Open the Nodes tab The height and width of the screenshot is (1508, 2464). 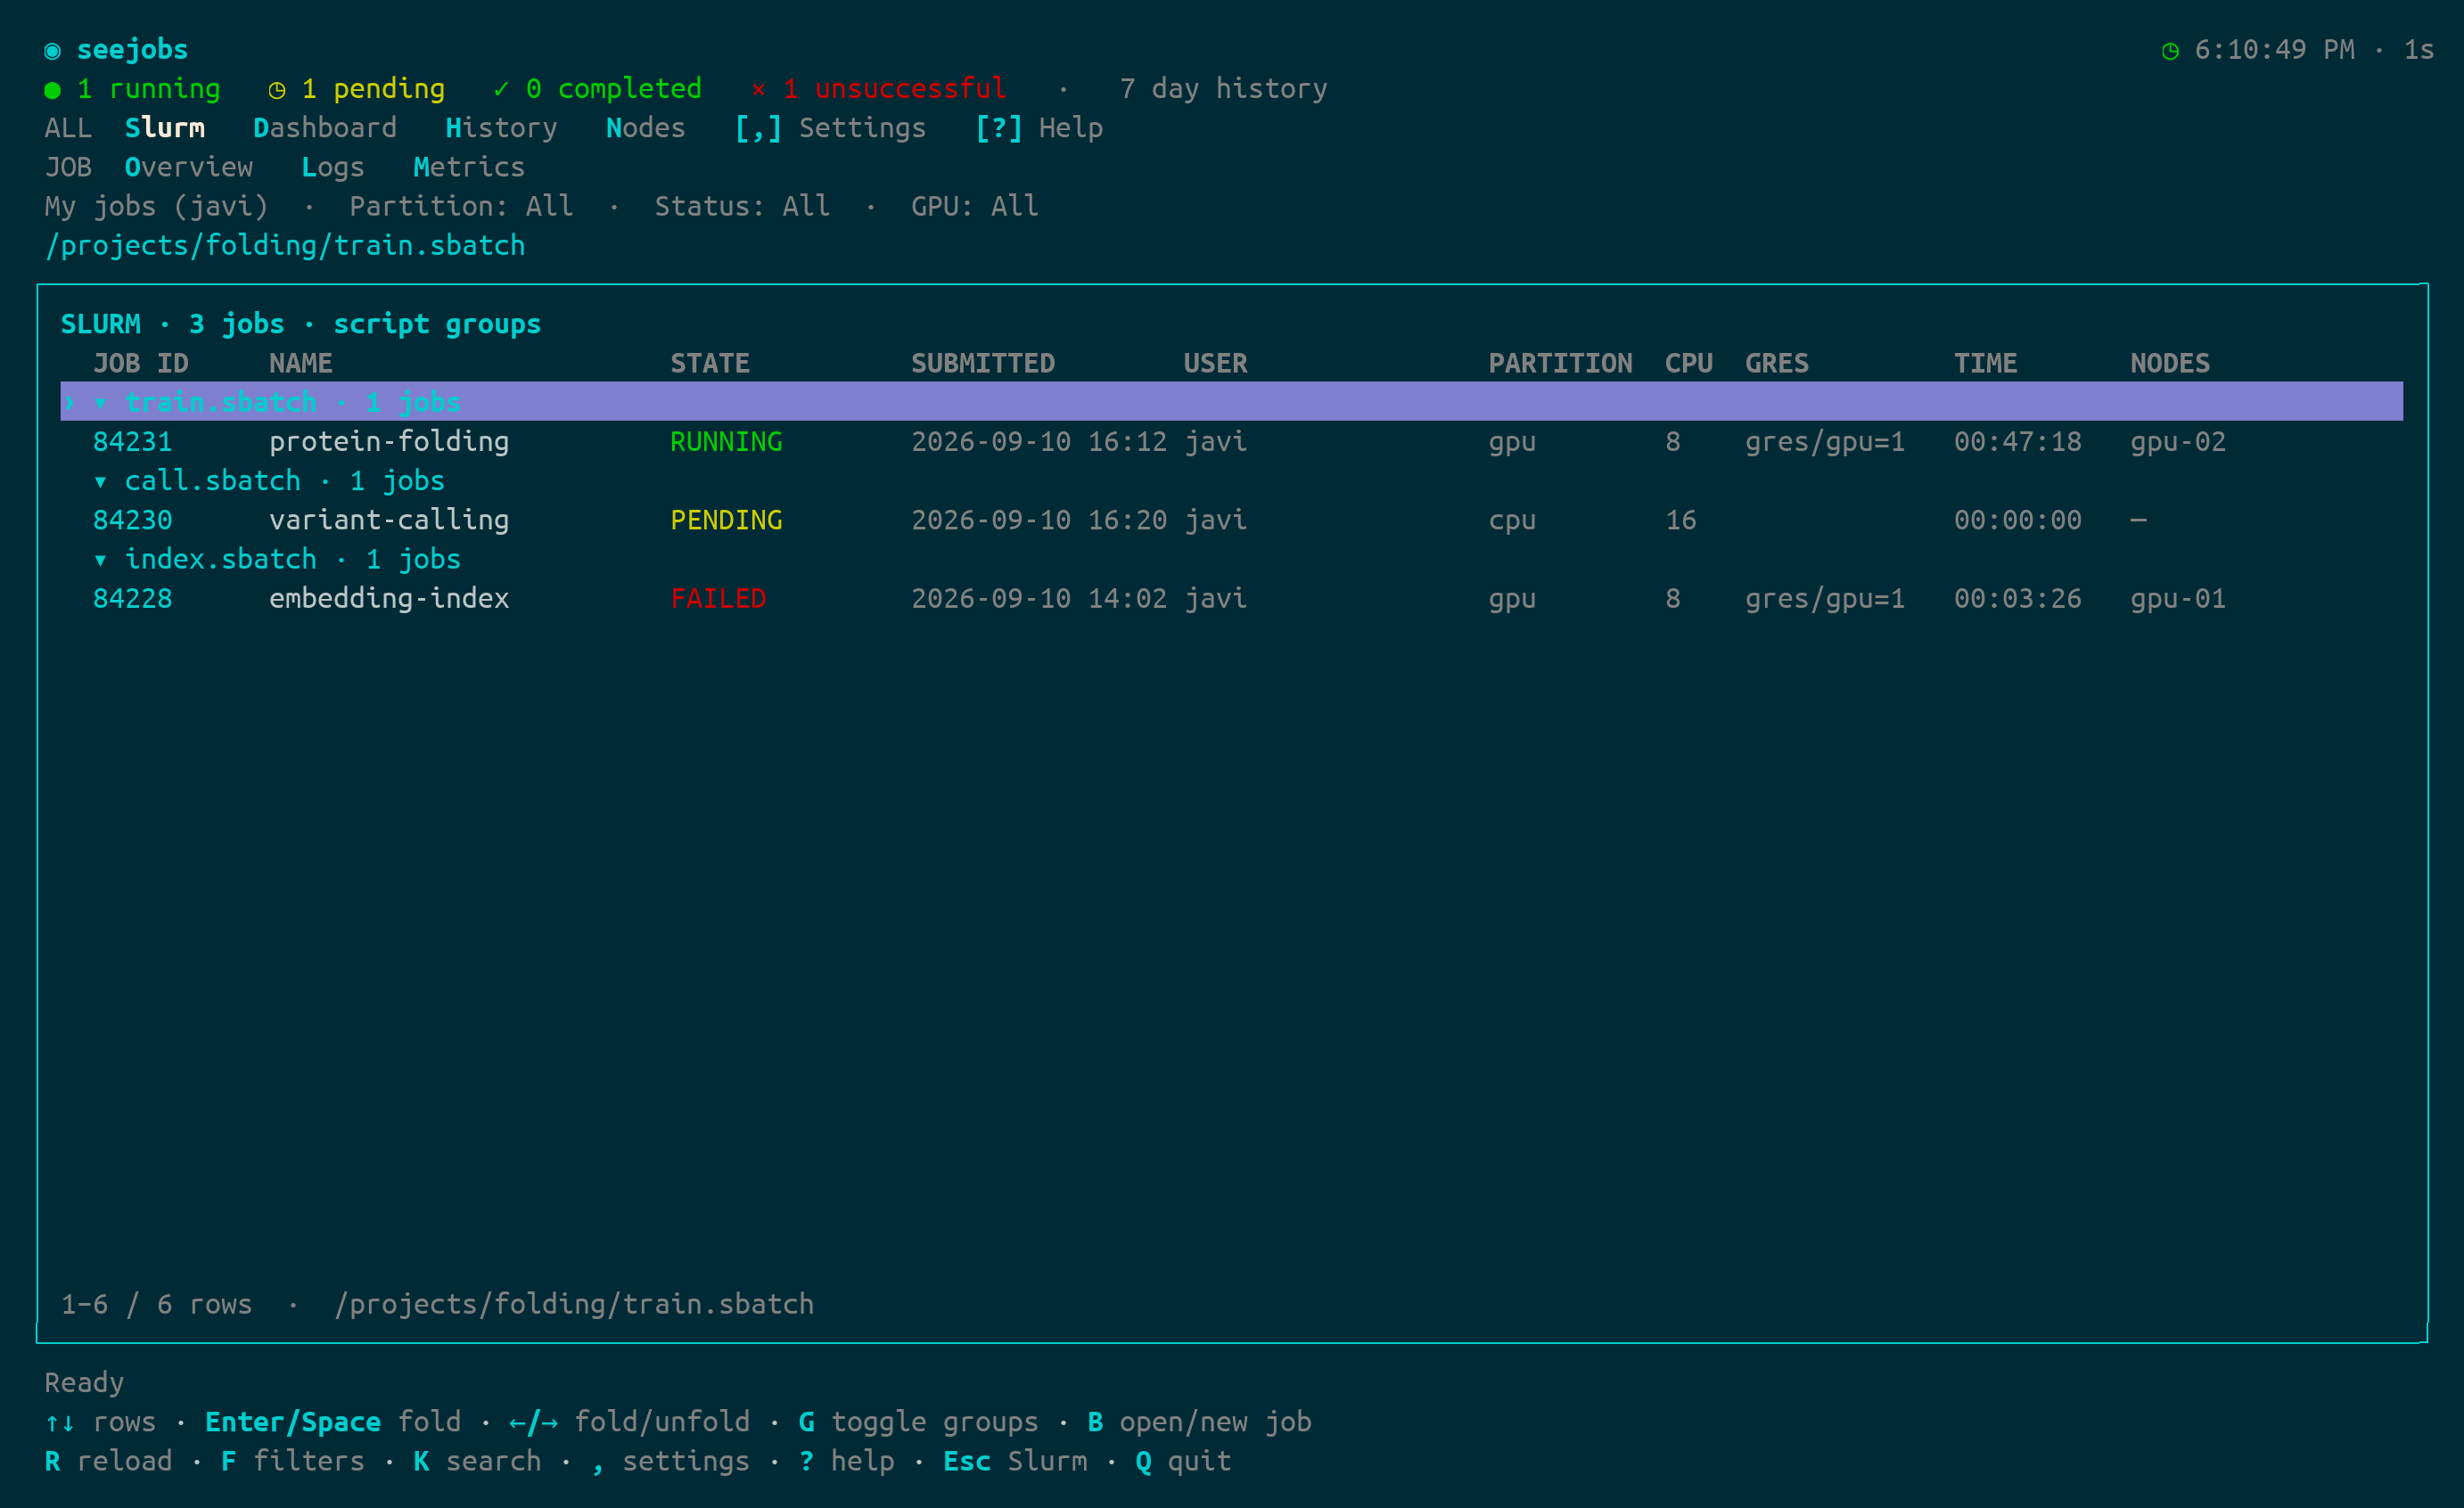click(x=646, y=128)
